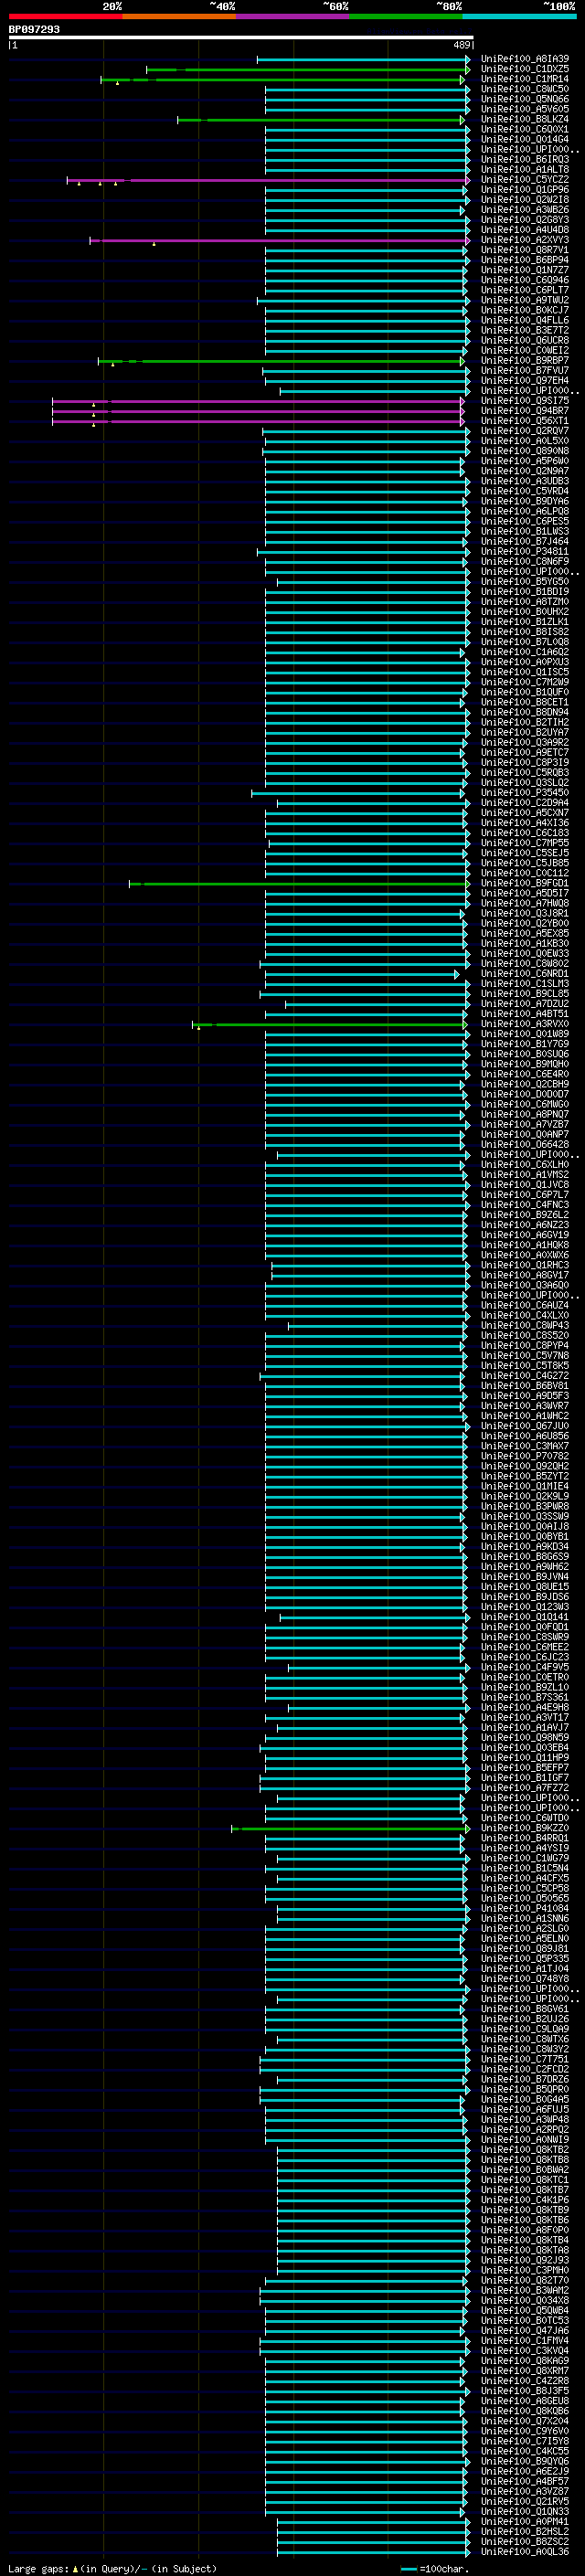Click label UniRef100_P34811
Image resolution: width=585 pixels, height=2576 pixels.
pyautogui.click(x=524, y=551)
